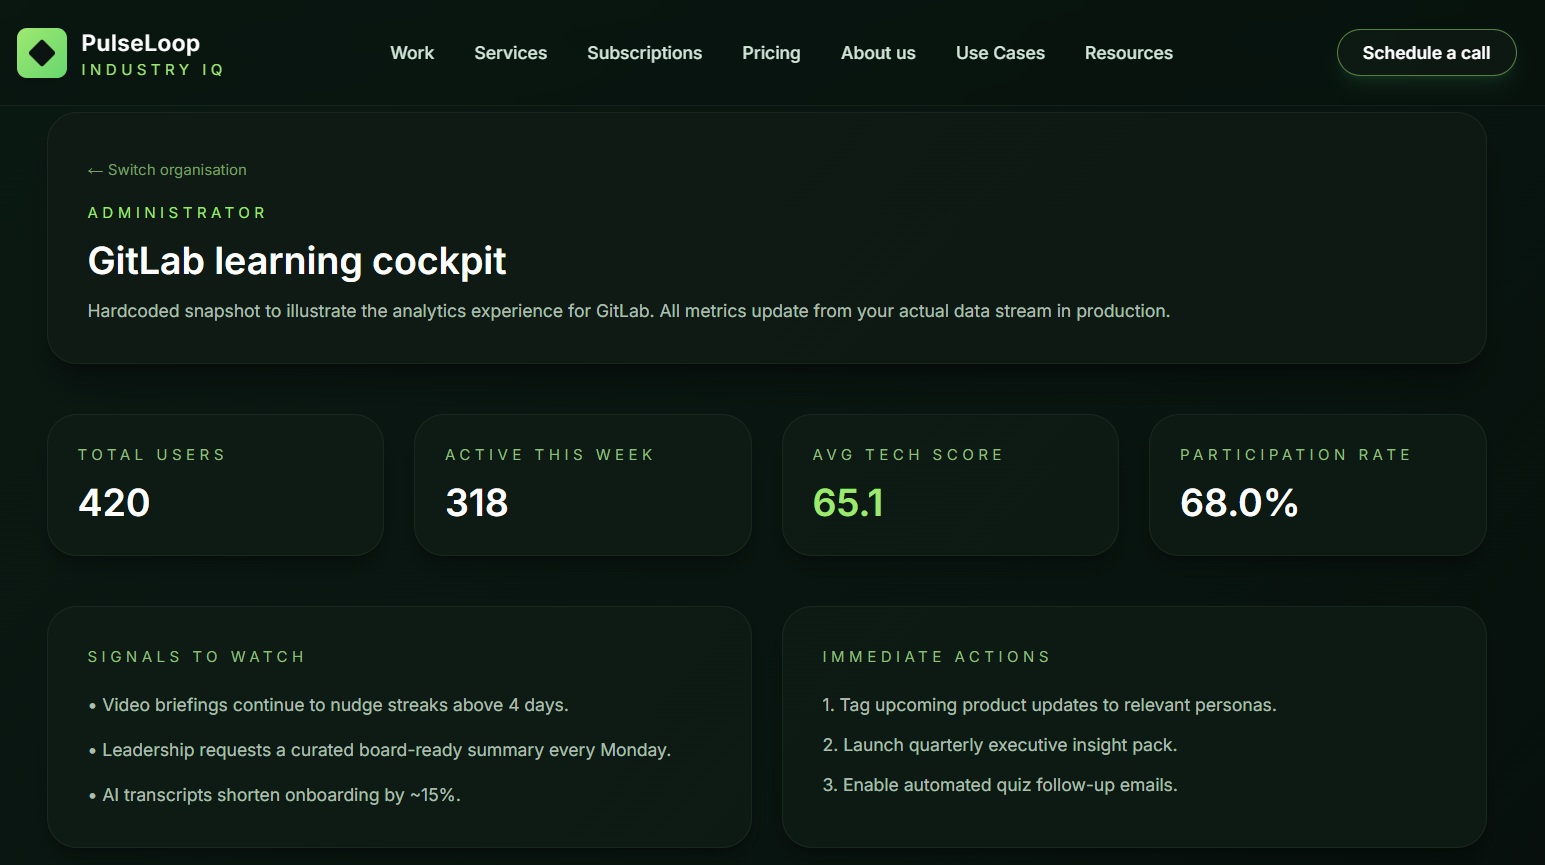Select the Leadership board-ready summary bullet
The width and height of the screenshot is (1545, 865).
coord(379,750)
